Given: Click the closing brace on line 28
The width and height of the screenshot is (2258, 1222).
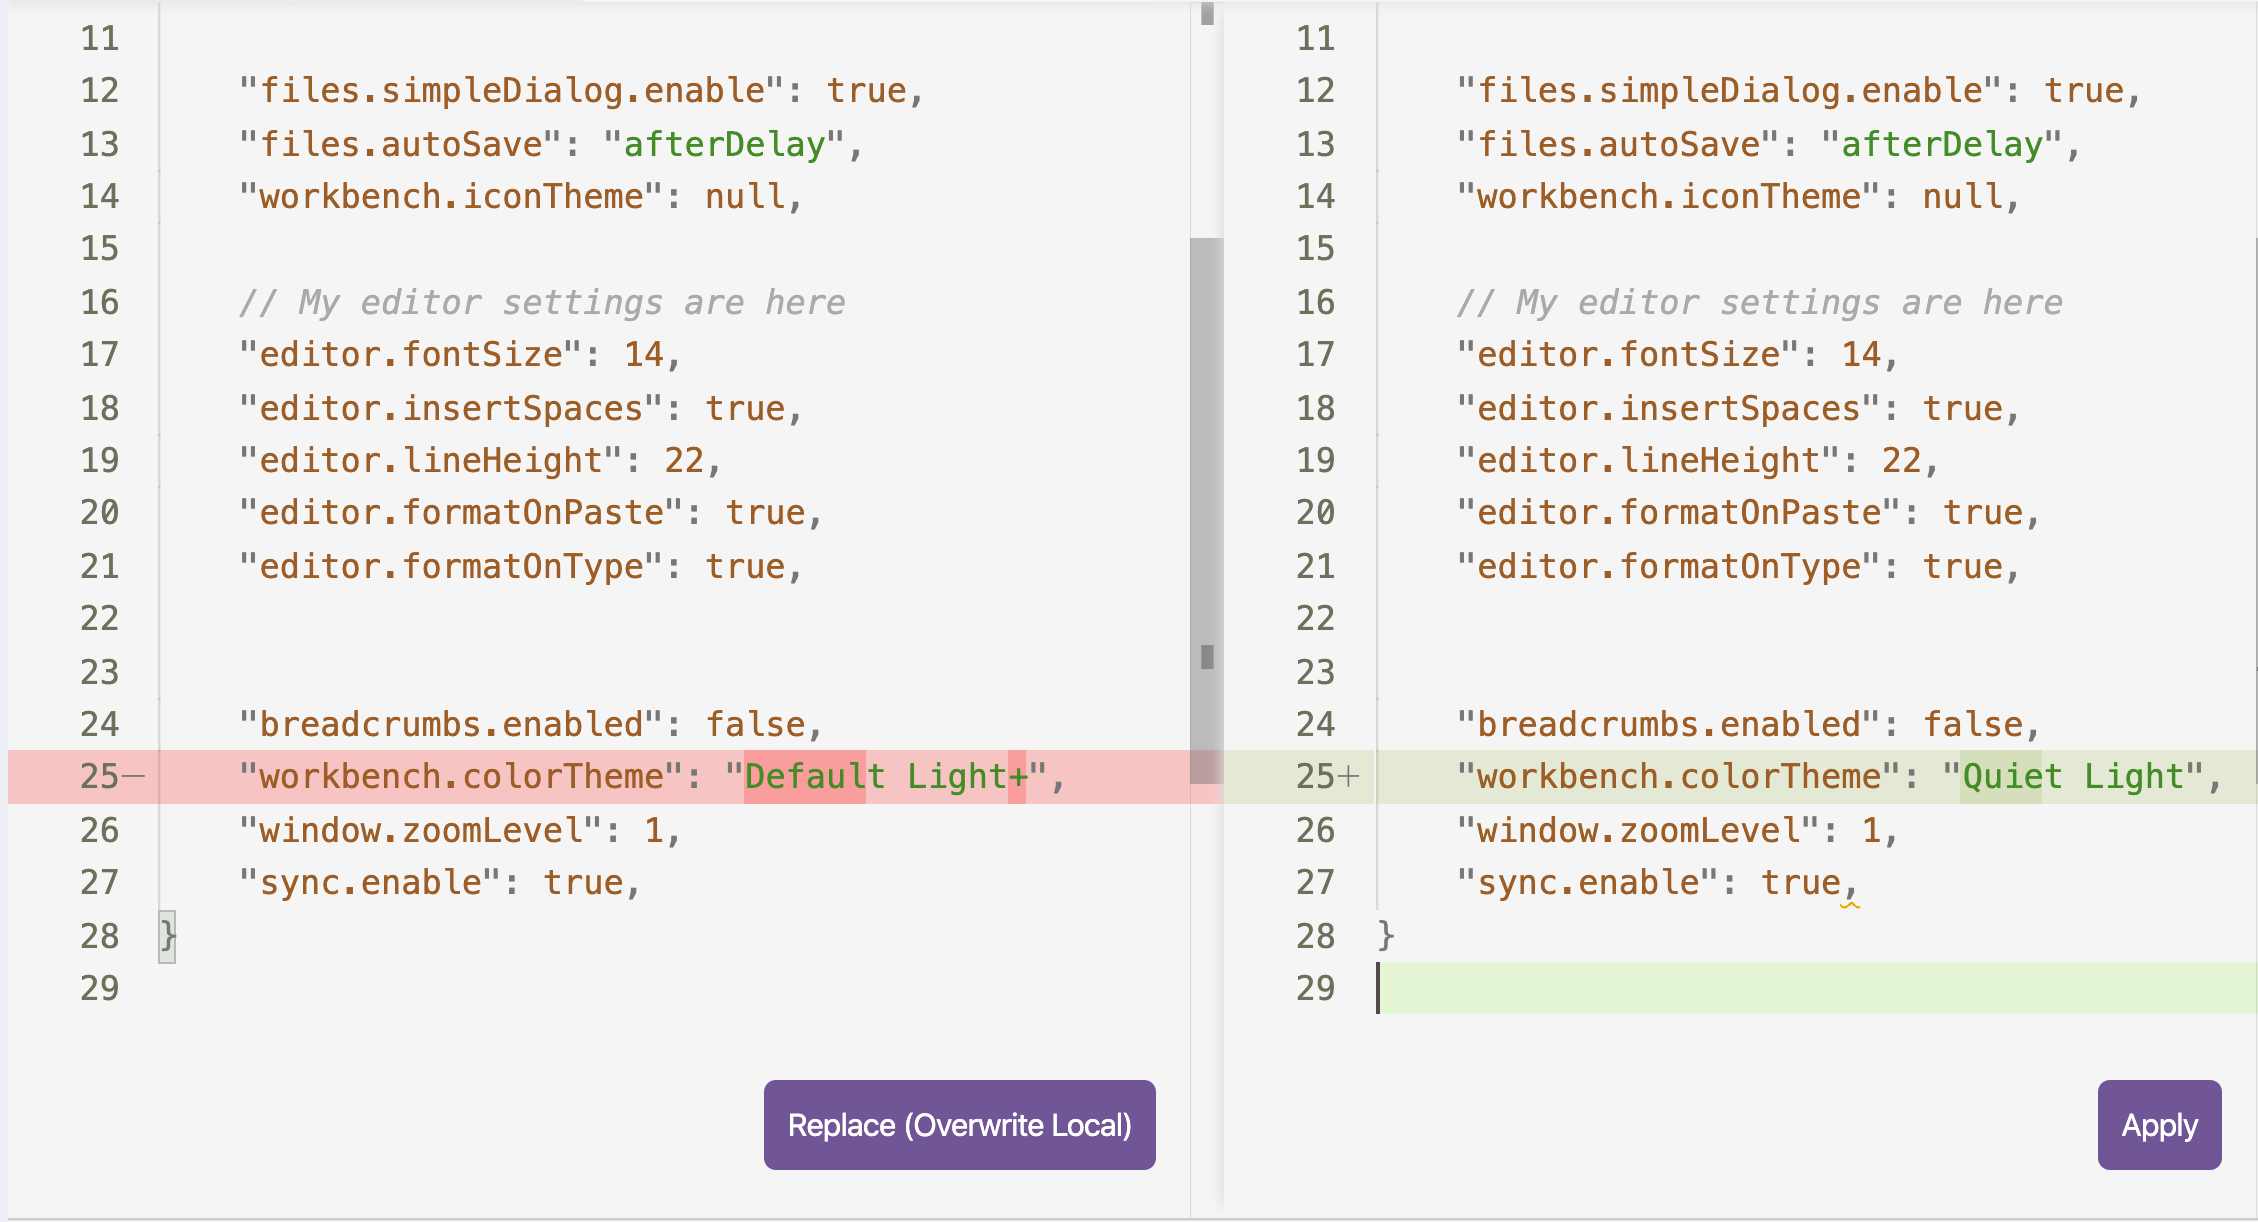Looking at the screenshot, I should [x=165, y=935].
